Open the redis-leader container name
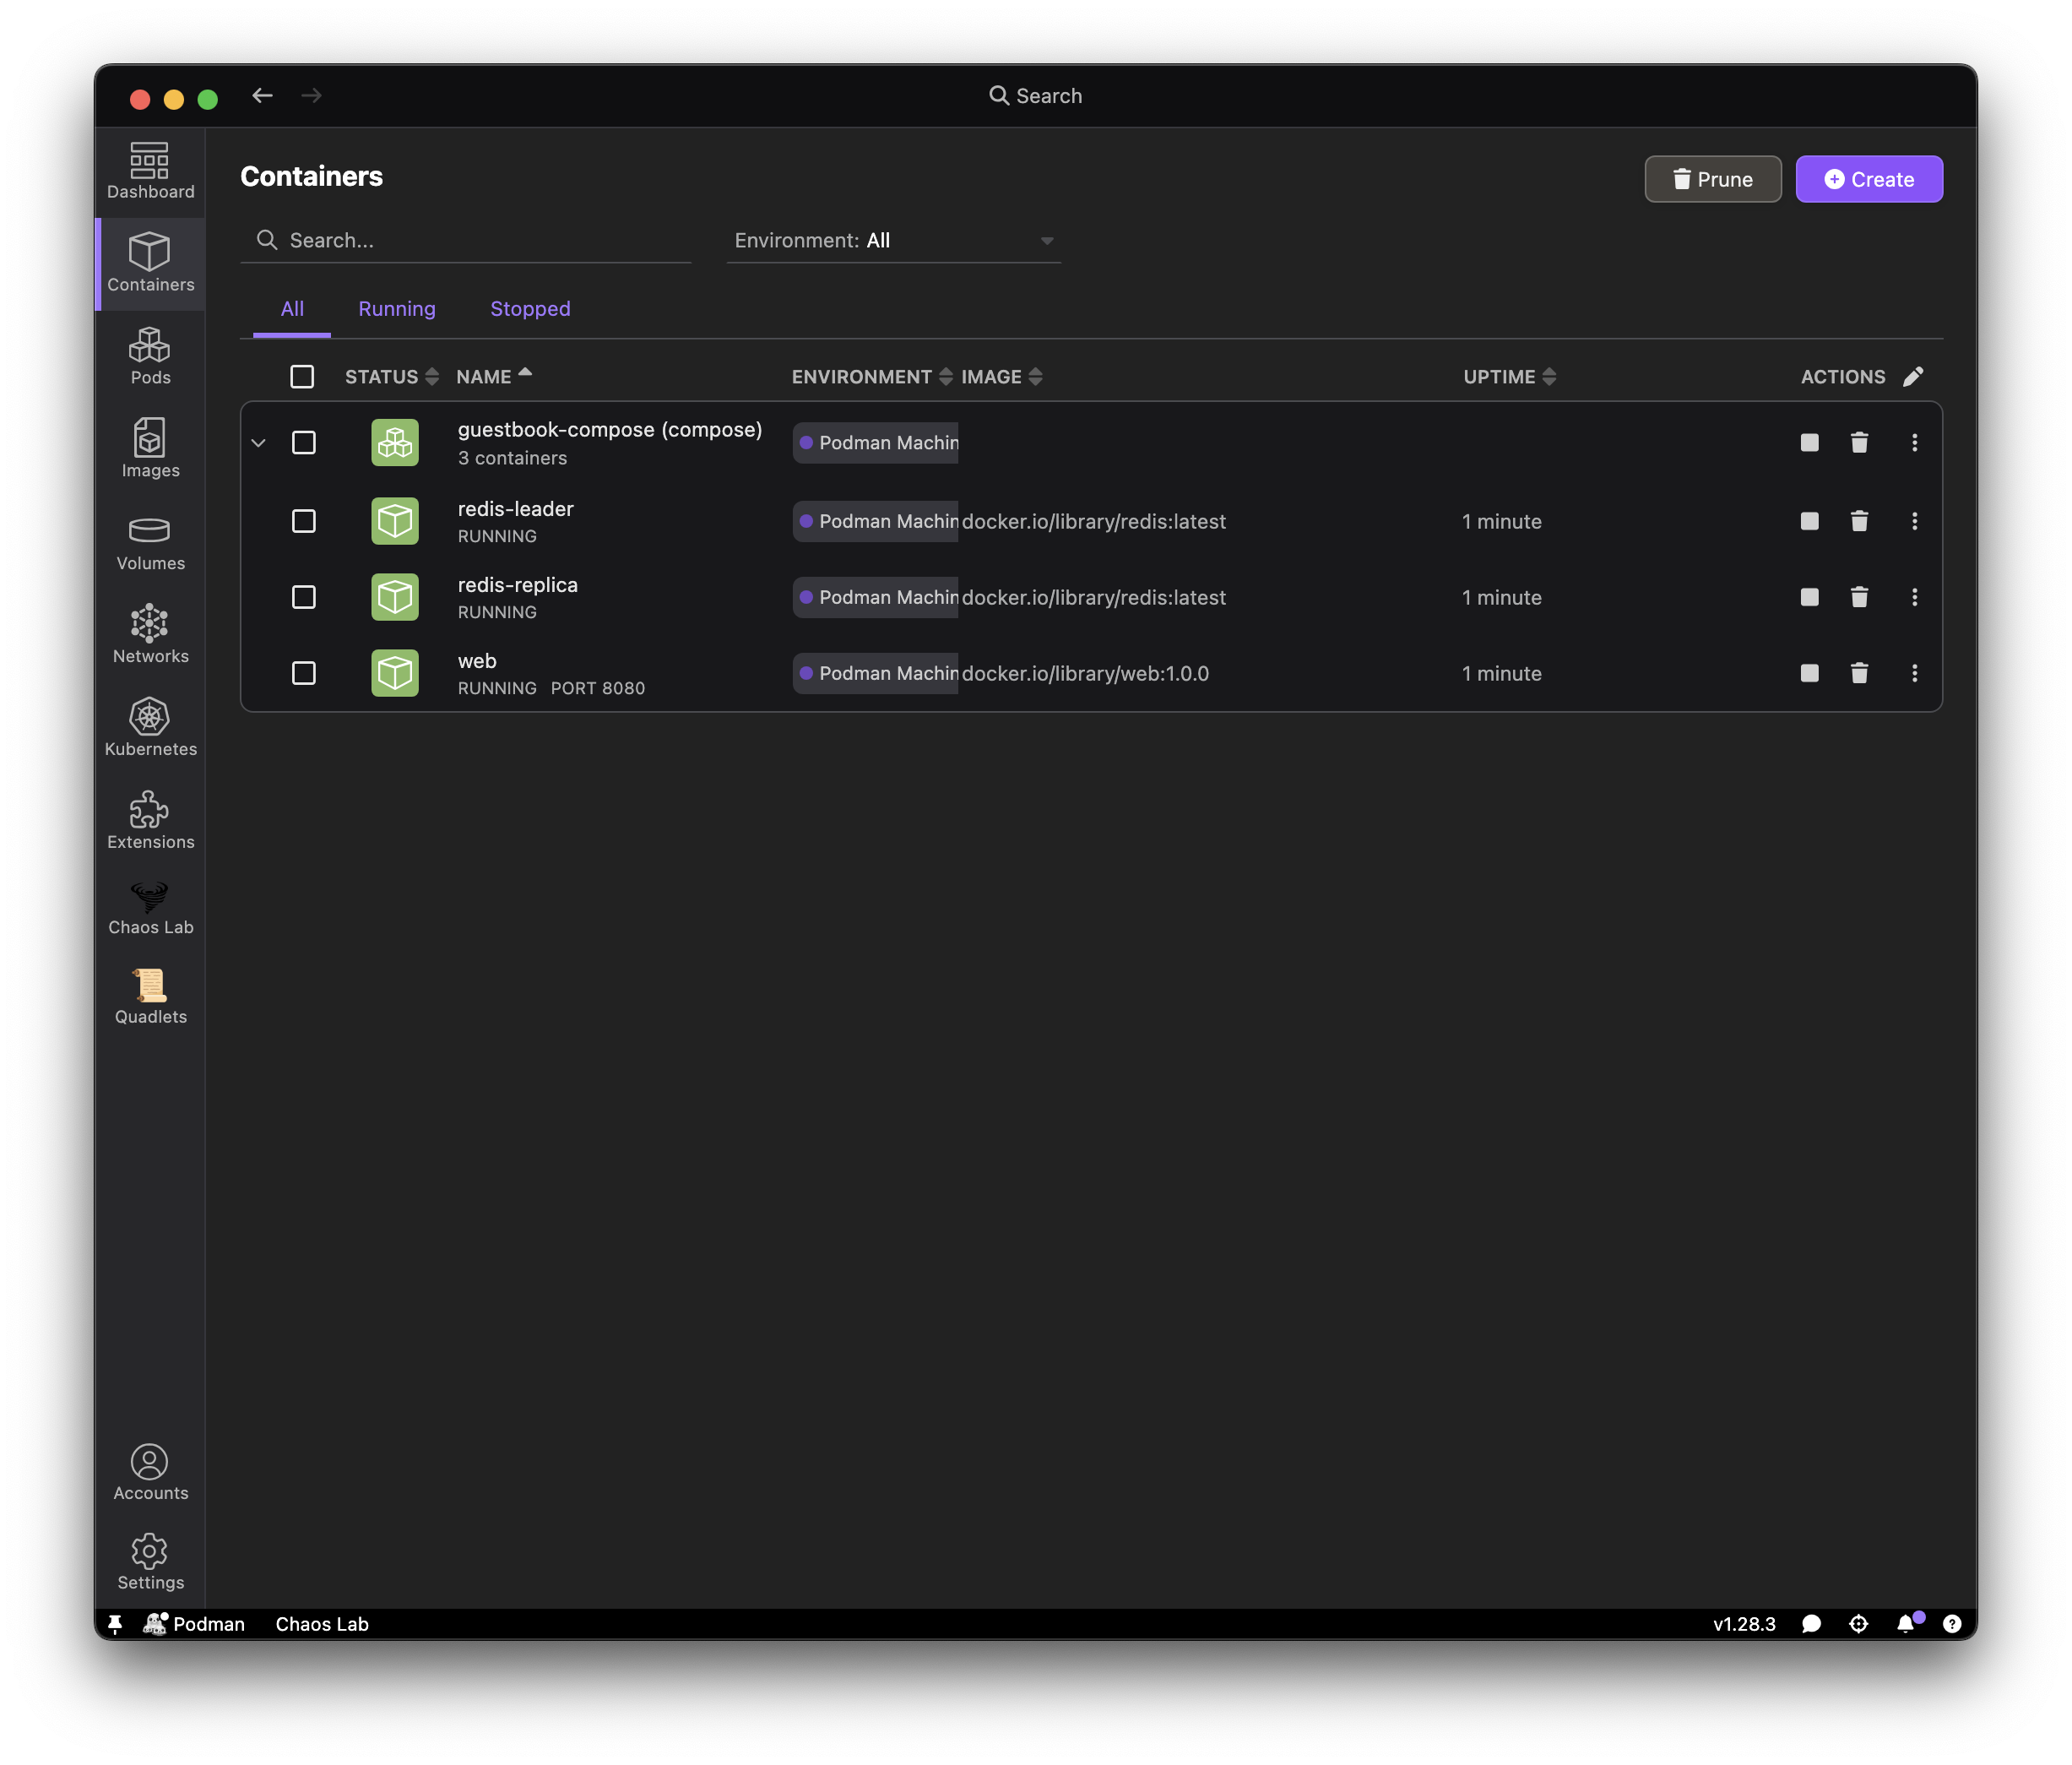 (515, 508)
